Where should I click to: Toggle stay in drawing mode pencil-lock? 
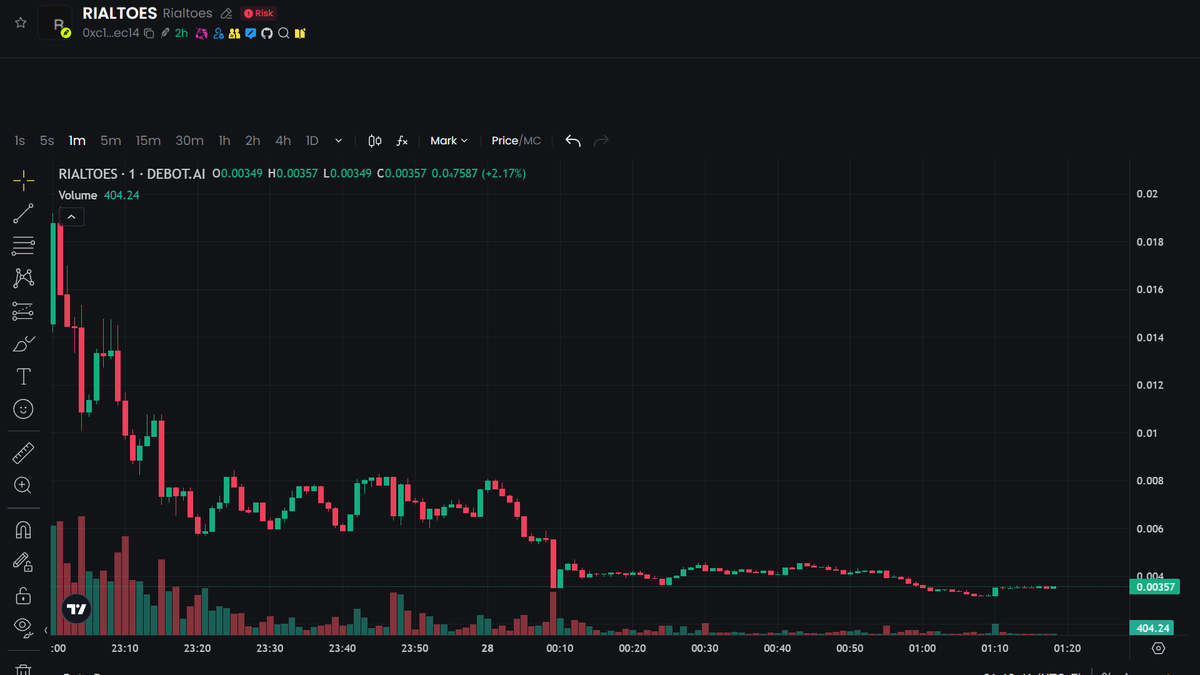coord(23,562)
